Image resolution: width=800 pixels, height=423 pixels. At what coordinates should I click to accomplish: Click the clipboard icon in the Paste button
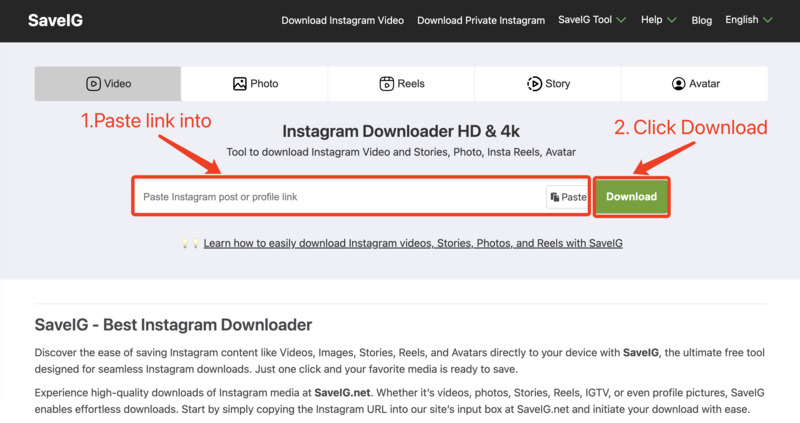pyautogui.click(x=555, y=197)
